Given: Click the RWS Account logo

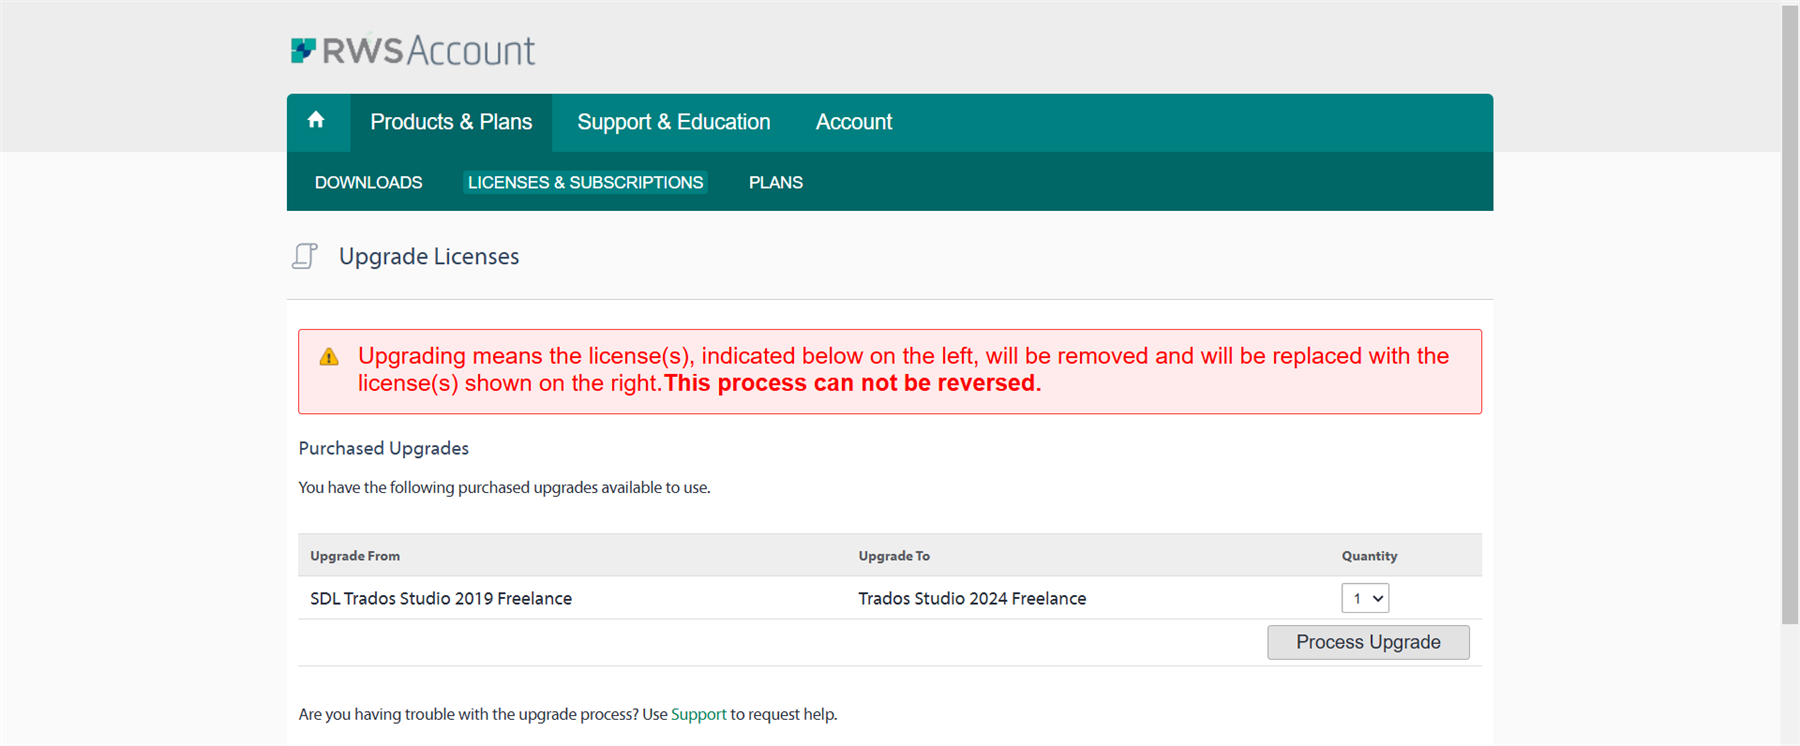Looking at the screenshot, I should [x=412, y=50].
